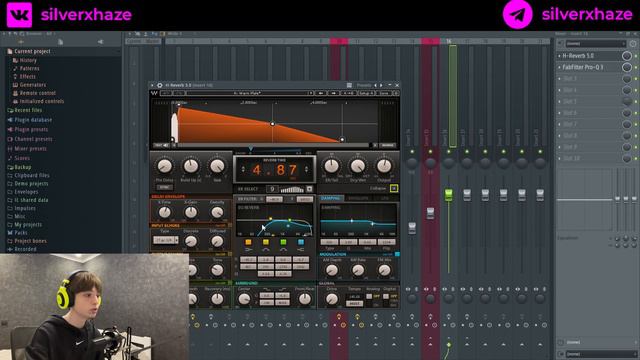The width and height of the screenshot is (640, 360).
Task: Select next preset arrow in plugin title bar
Action: pyautogui.click(x=381, y=85)
